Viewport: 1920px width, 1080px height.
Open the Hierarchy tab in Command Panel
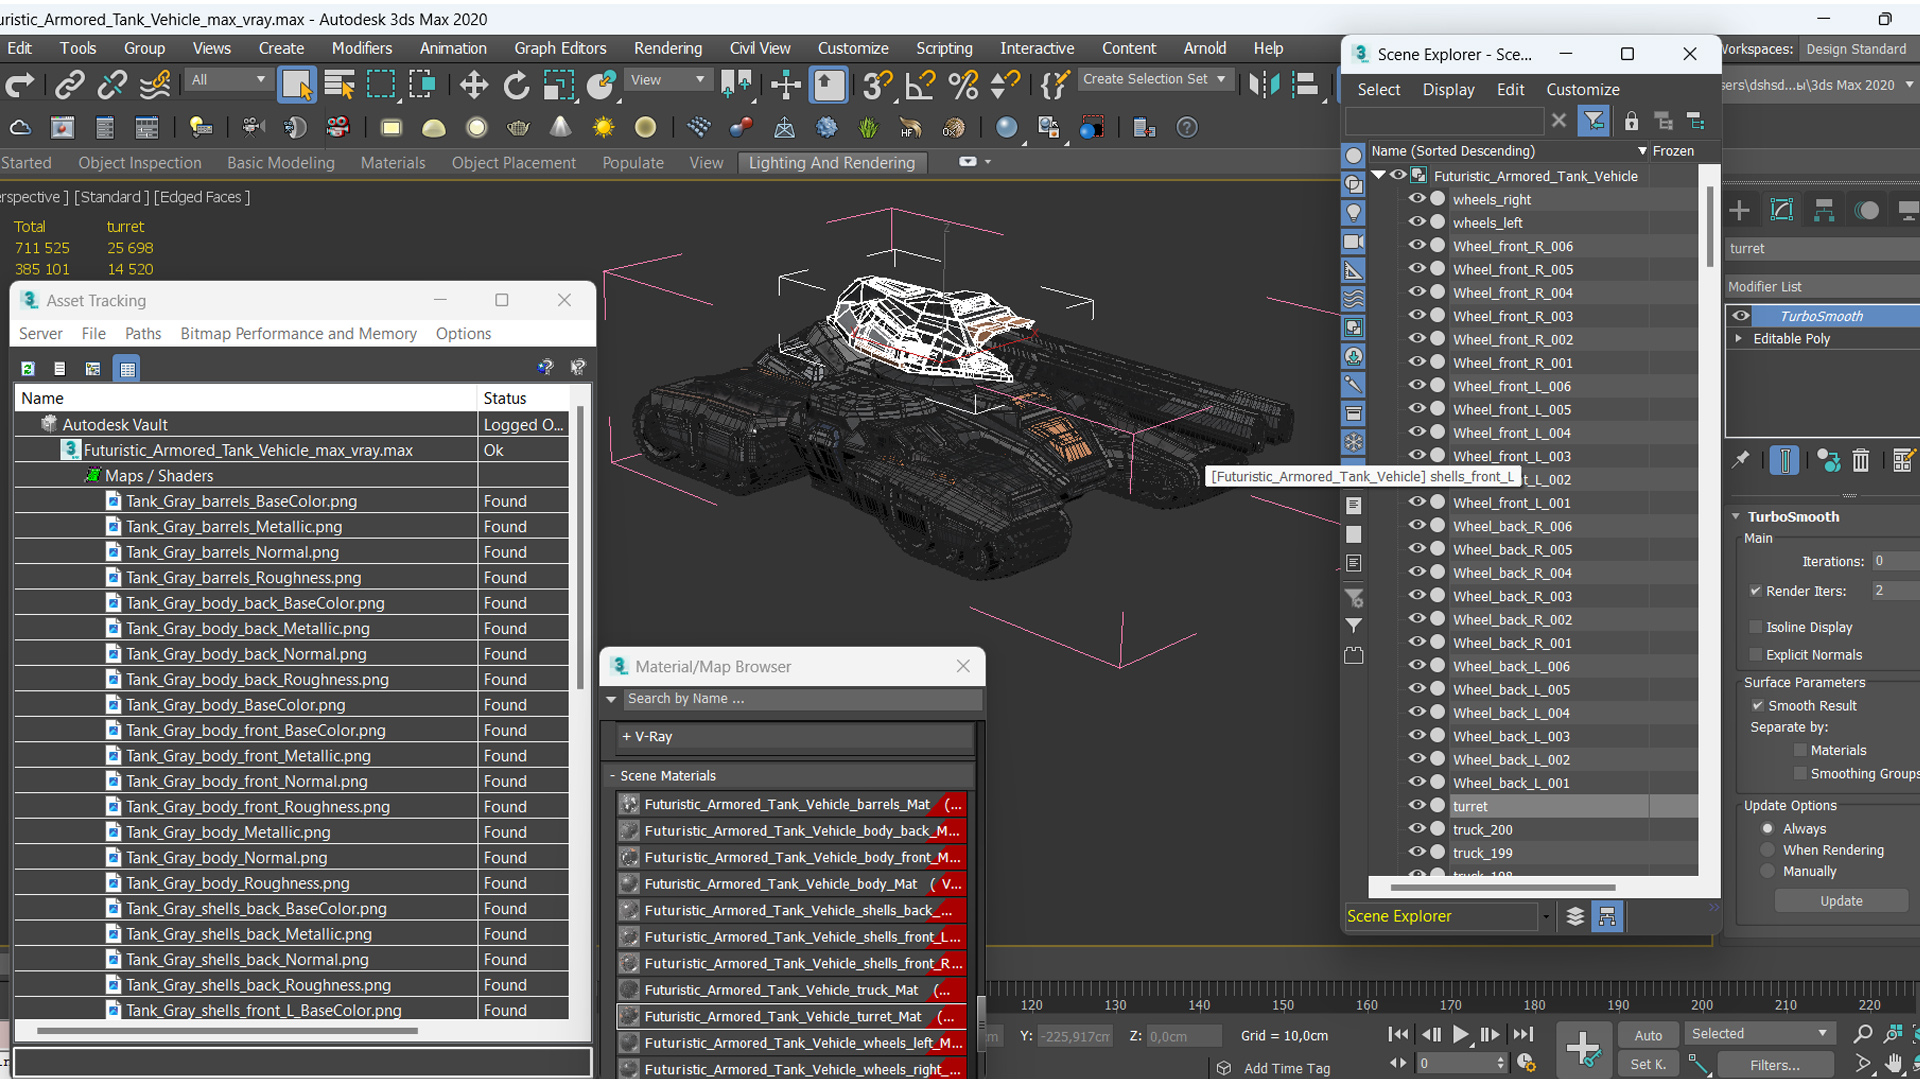point(1824,210)
